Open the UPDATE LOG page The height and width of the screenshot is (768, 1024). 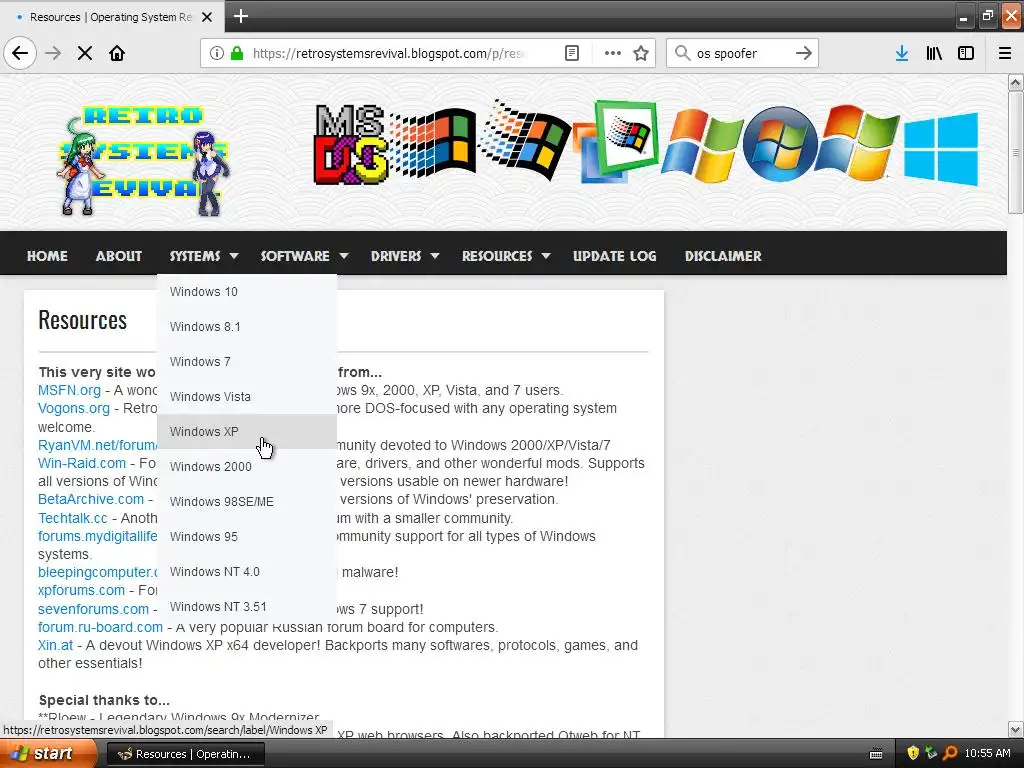[615, 256]
